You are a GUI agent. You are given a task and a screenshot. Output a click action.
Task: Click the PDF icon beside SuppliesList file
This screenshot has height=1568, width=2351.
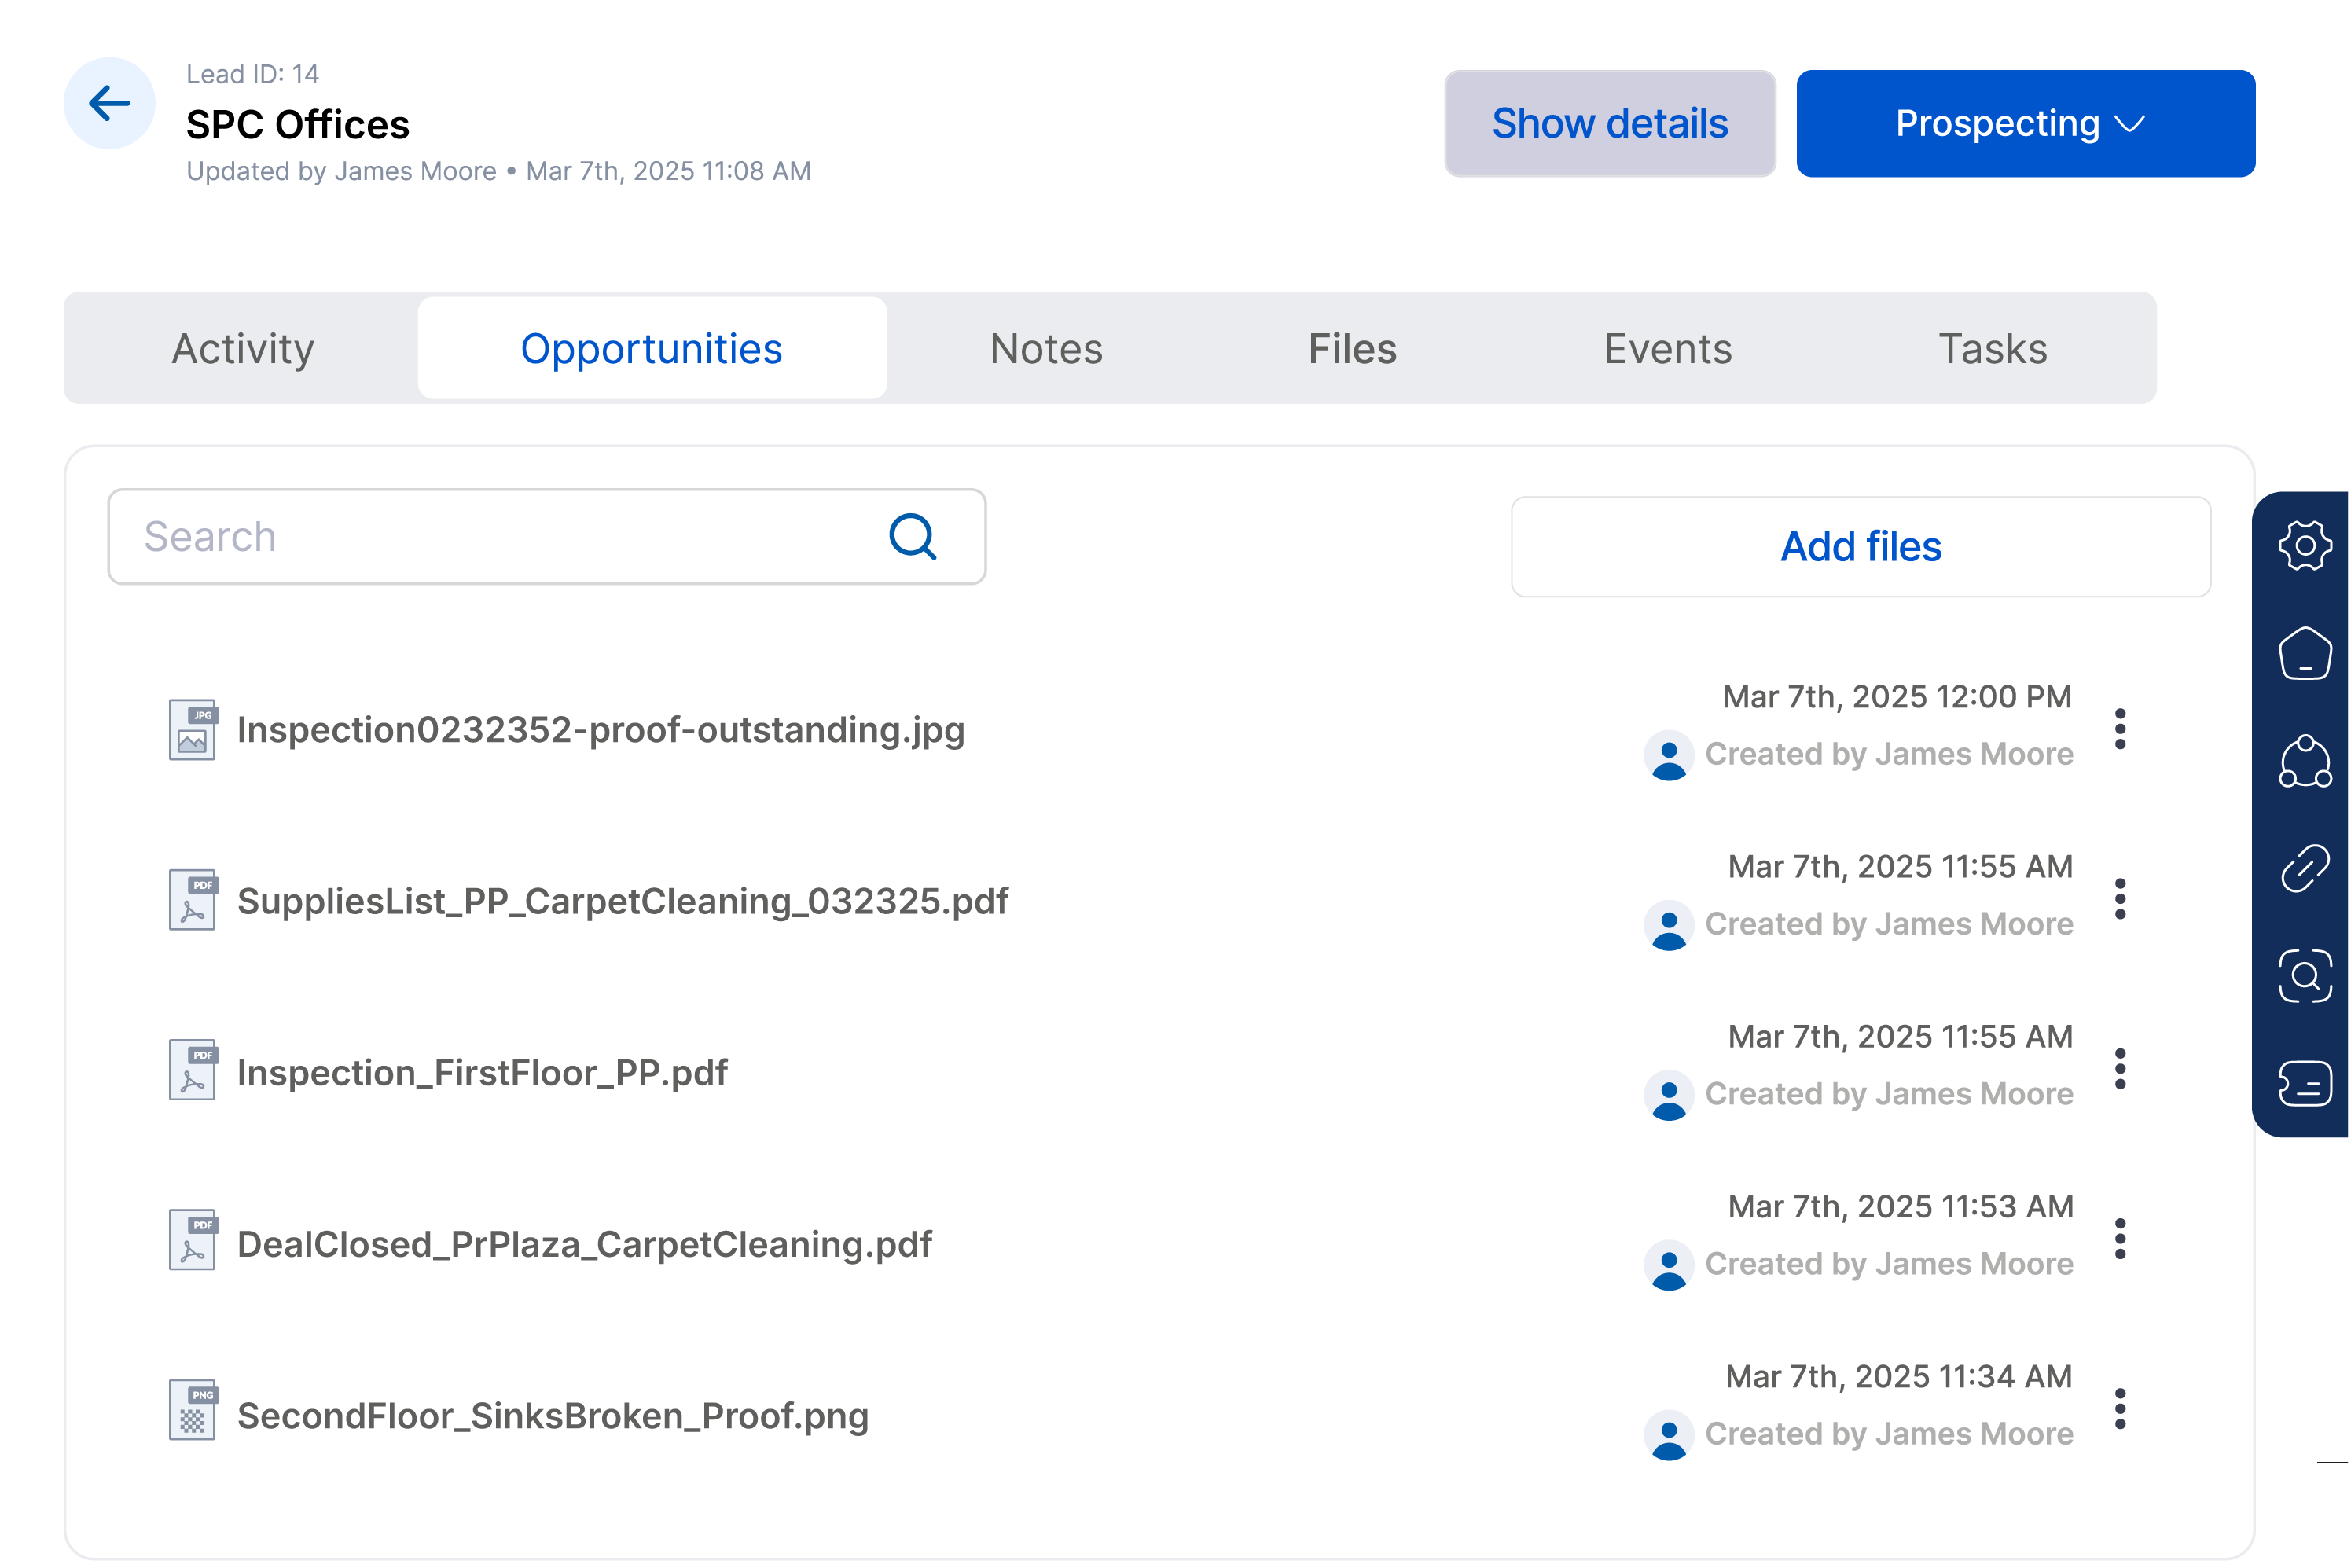(193, 900)
